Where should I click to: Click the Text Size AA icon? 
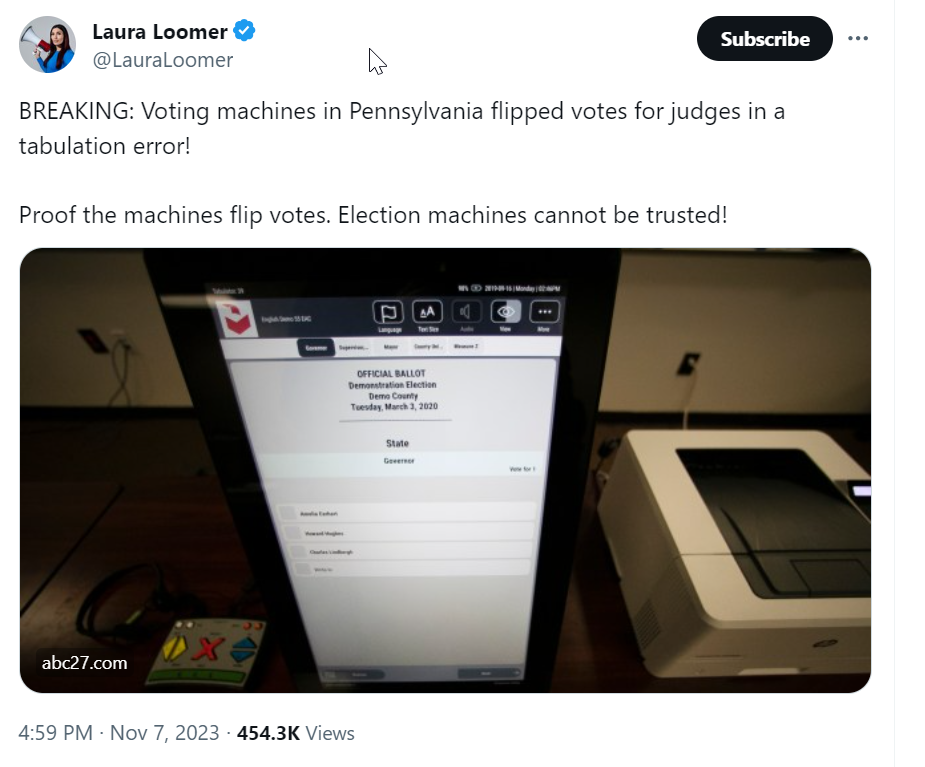(x=427, y=312)
